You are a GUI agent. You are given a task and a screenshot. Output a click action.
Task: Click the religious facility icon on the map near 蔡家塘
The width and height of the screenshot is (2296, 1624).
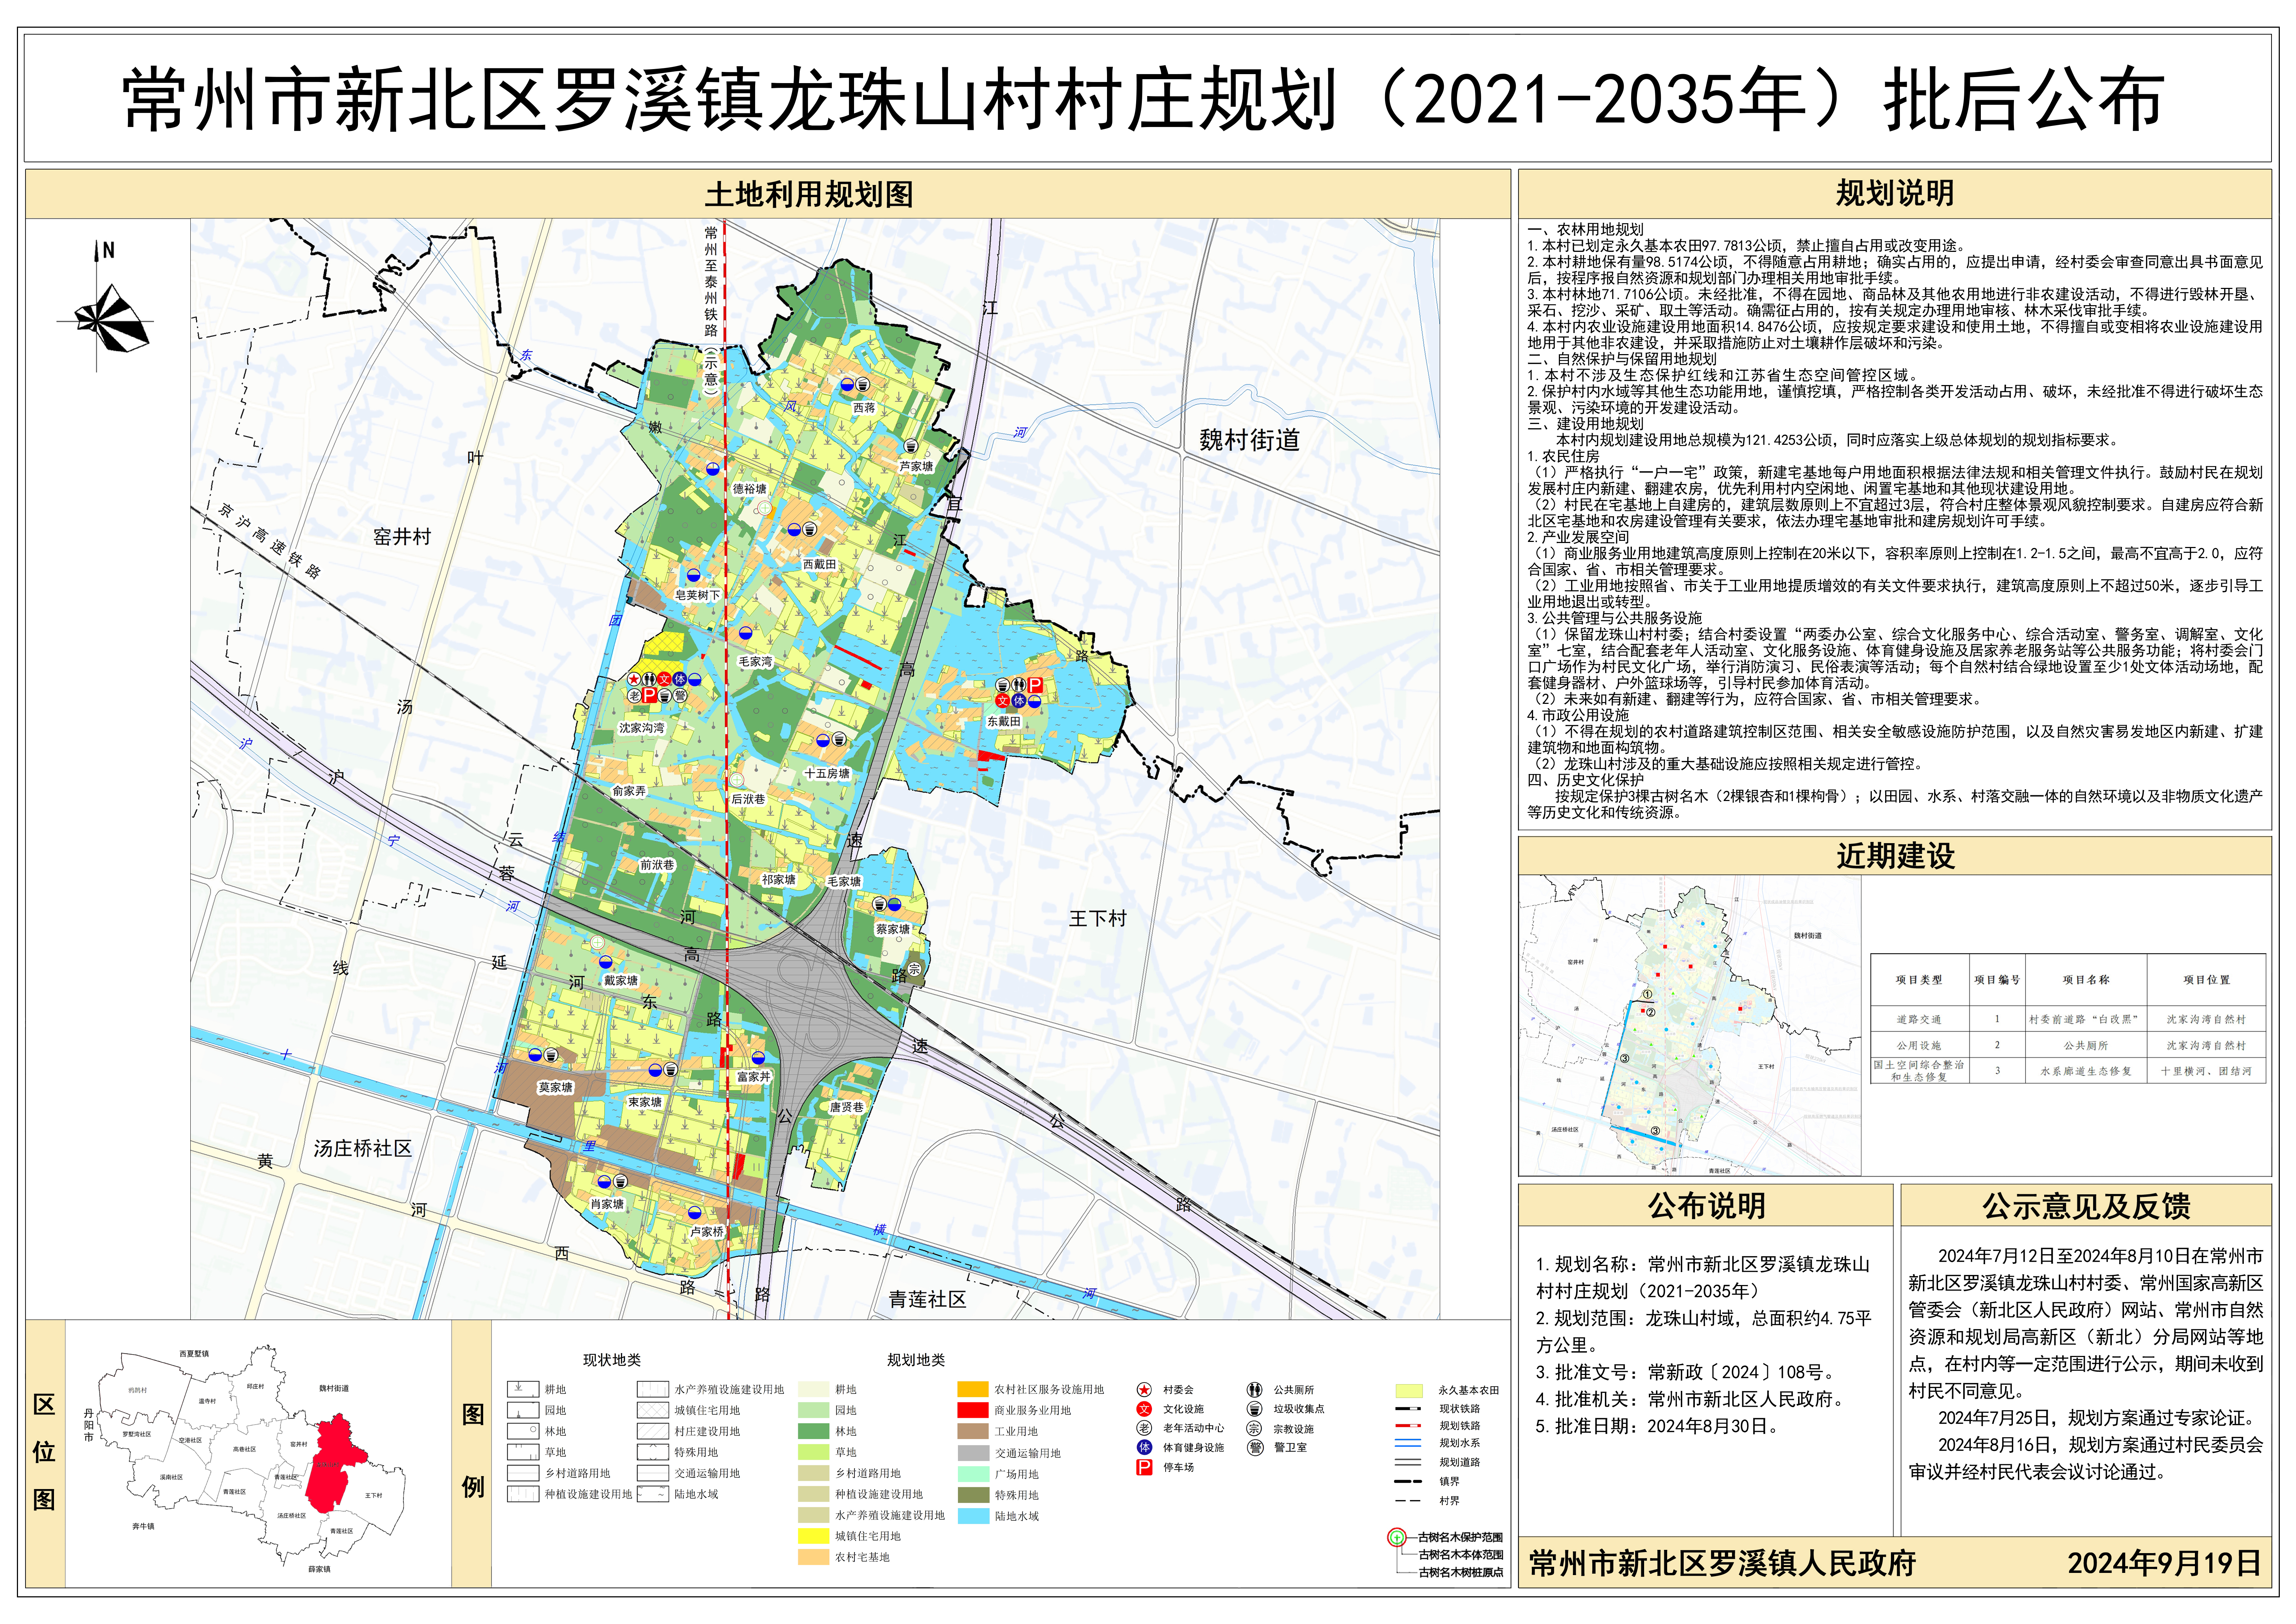click(x=914, y=969)
